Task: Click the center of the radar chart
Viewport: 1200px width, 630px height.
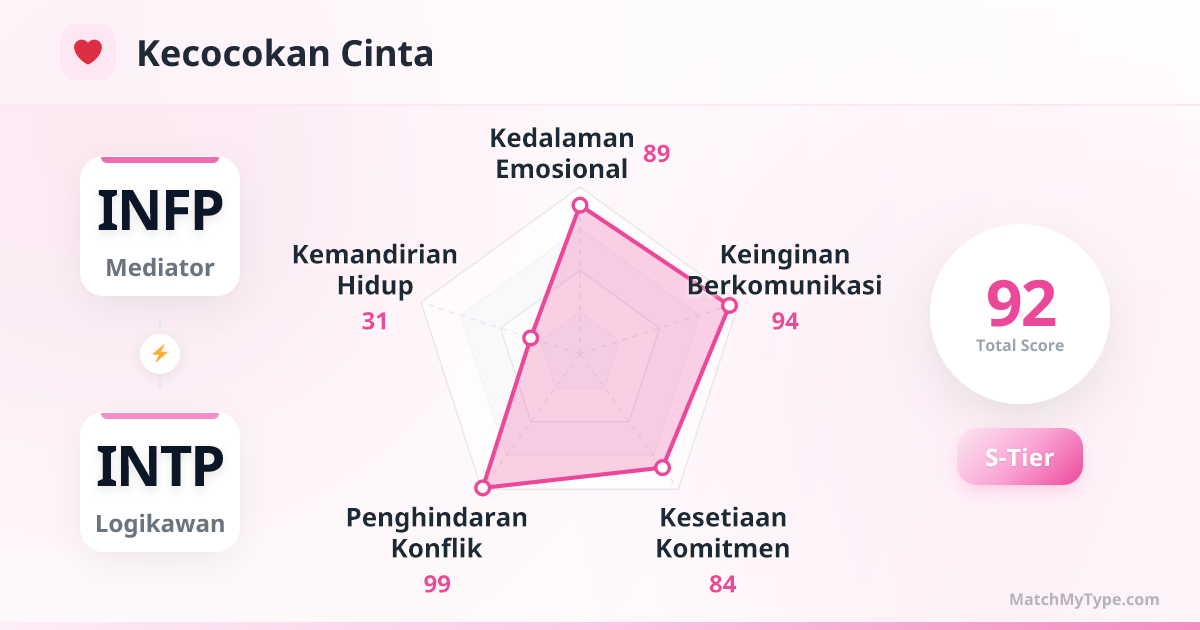Action: [x=579, y=353]
